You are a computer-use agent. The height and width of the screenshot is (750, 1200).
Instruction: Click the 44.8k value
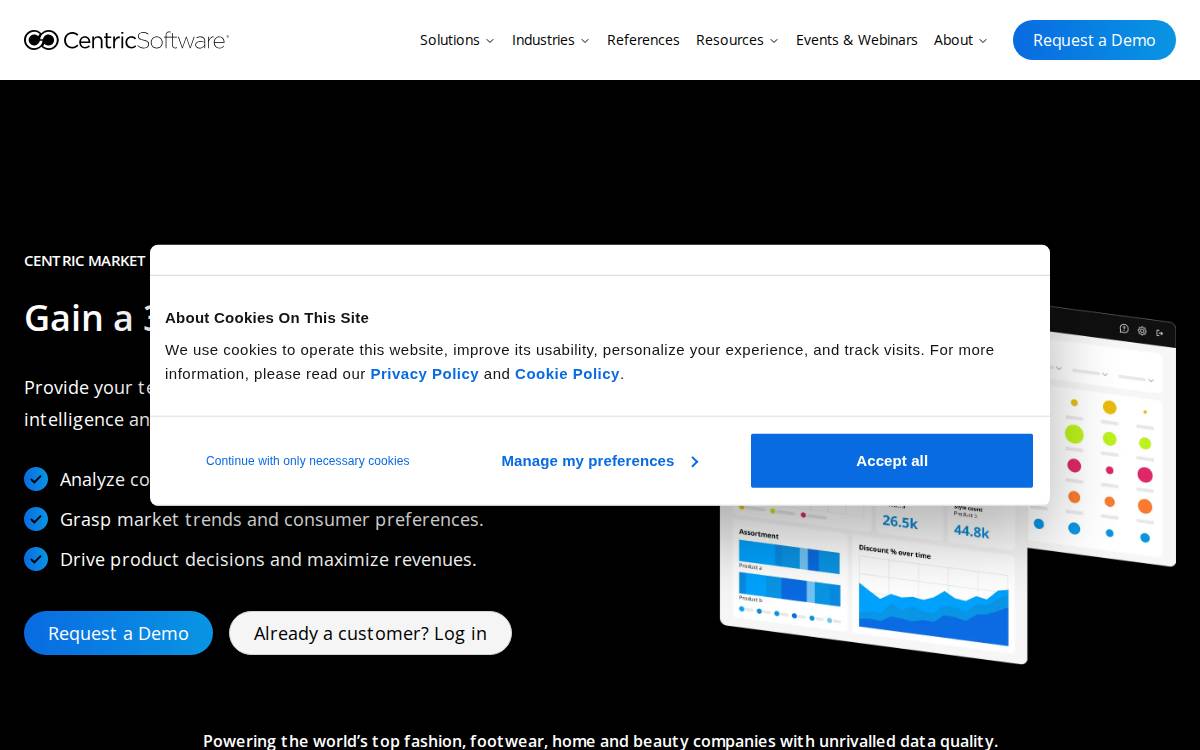[x=971, y=531]
